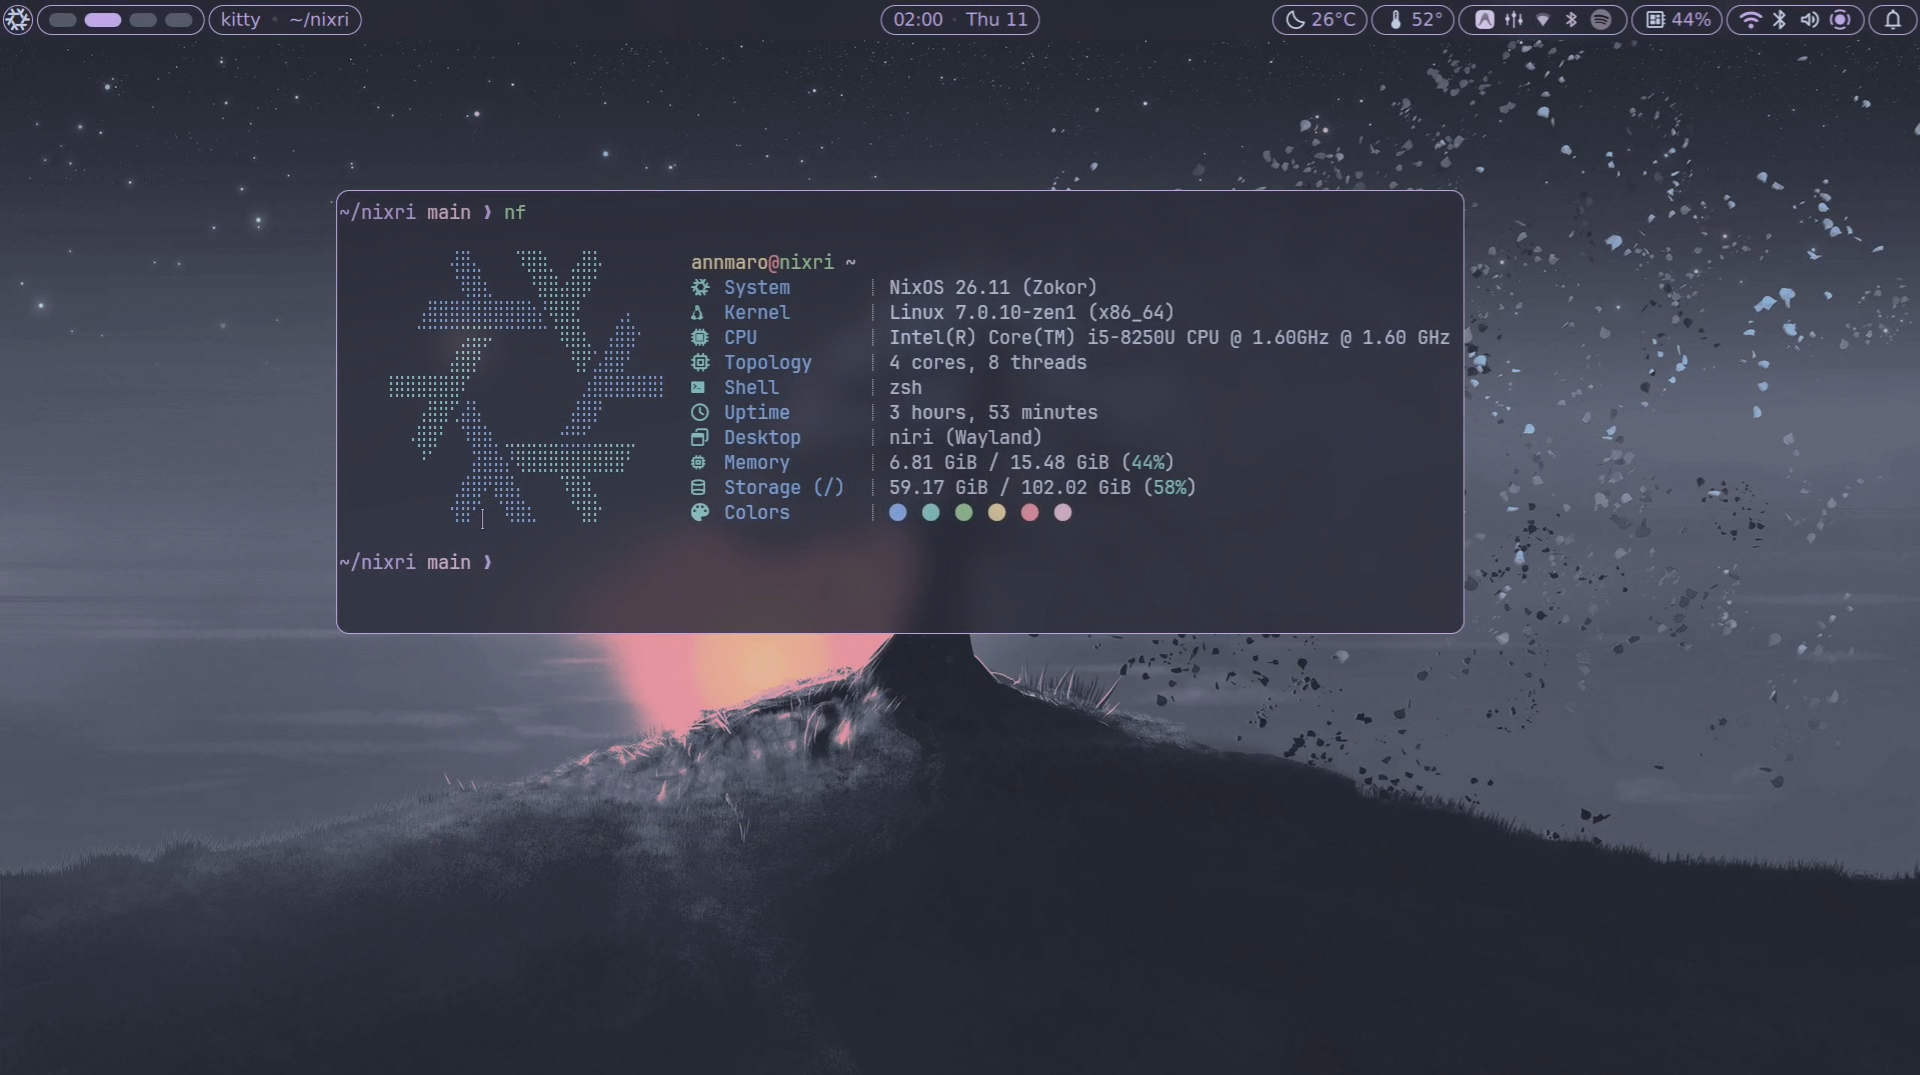1920x1075 pixels.
Task: Open the Spotify tray icon
Action: [x=1601, y=20]
